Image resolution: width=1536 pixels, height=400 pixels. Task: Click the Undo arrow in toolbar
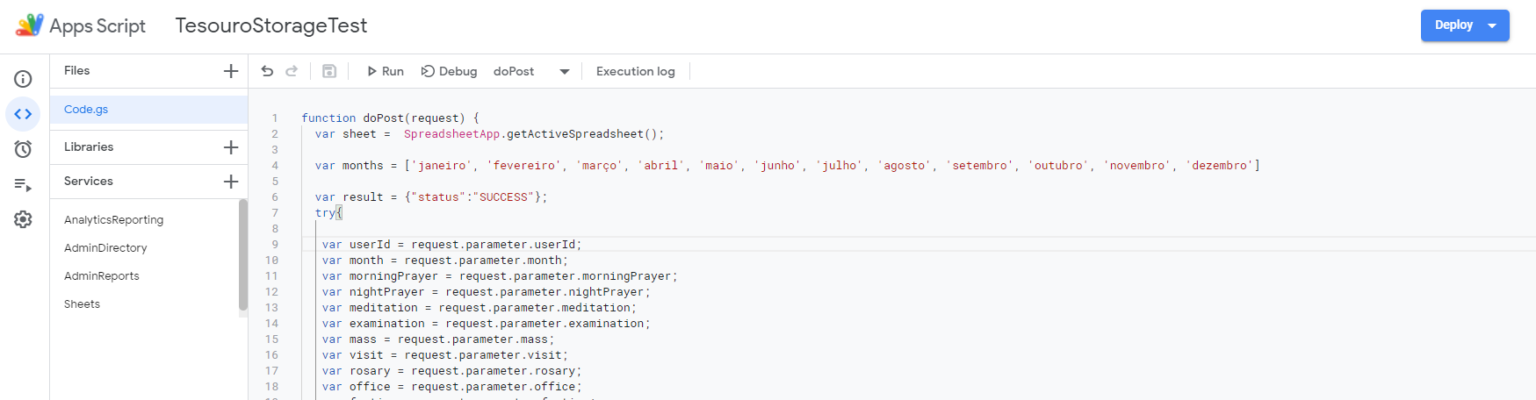[267, 71]
